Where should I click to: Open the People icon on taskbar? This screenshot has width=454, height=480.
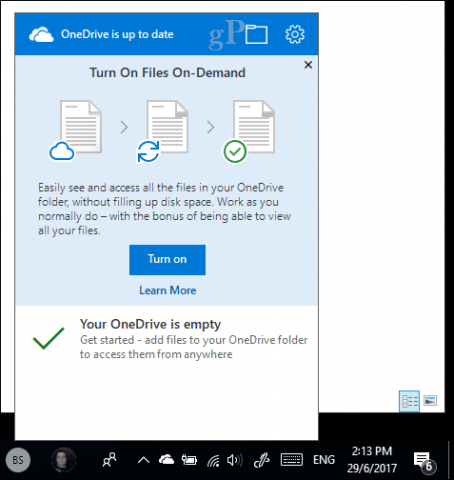pyautogui.click(x=110, y=460)
